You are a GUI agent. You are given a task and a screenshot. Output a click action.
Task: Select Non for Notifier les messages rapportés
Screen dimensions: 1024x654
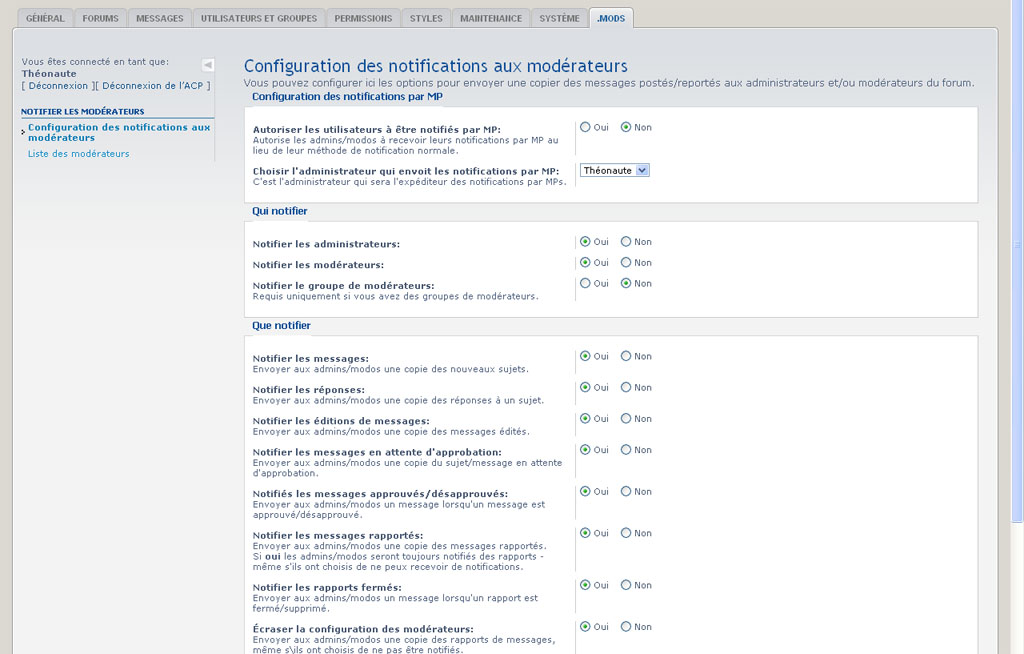[x=626, y=533]
